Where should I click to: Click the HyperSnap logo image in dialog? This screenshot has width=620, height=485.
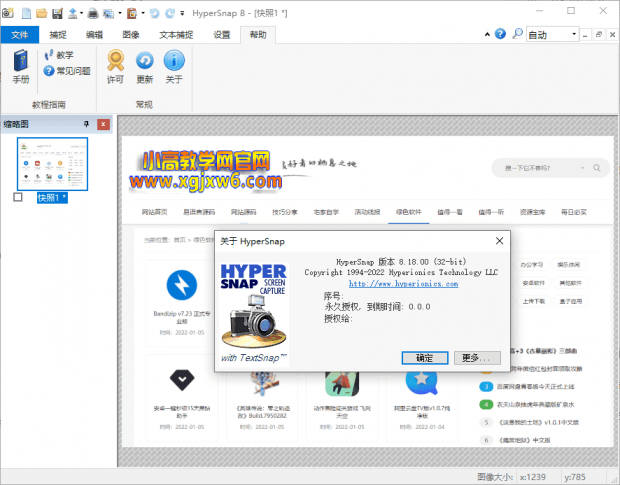click(254, 313)
